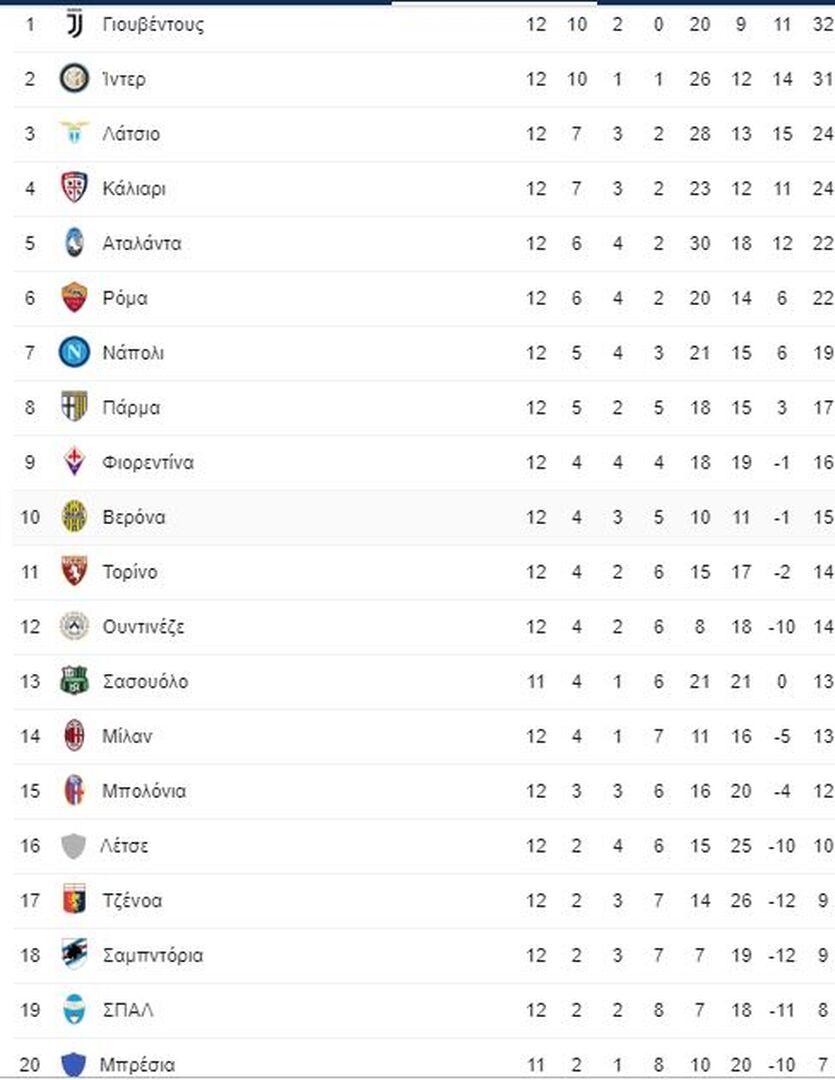835x1080 pixels.
Task: Click the Τορίνο team name
Action: [x=130, y=572]
